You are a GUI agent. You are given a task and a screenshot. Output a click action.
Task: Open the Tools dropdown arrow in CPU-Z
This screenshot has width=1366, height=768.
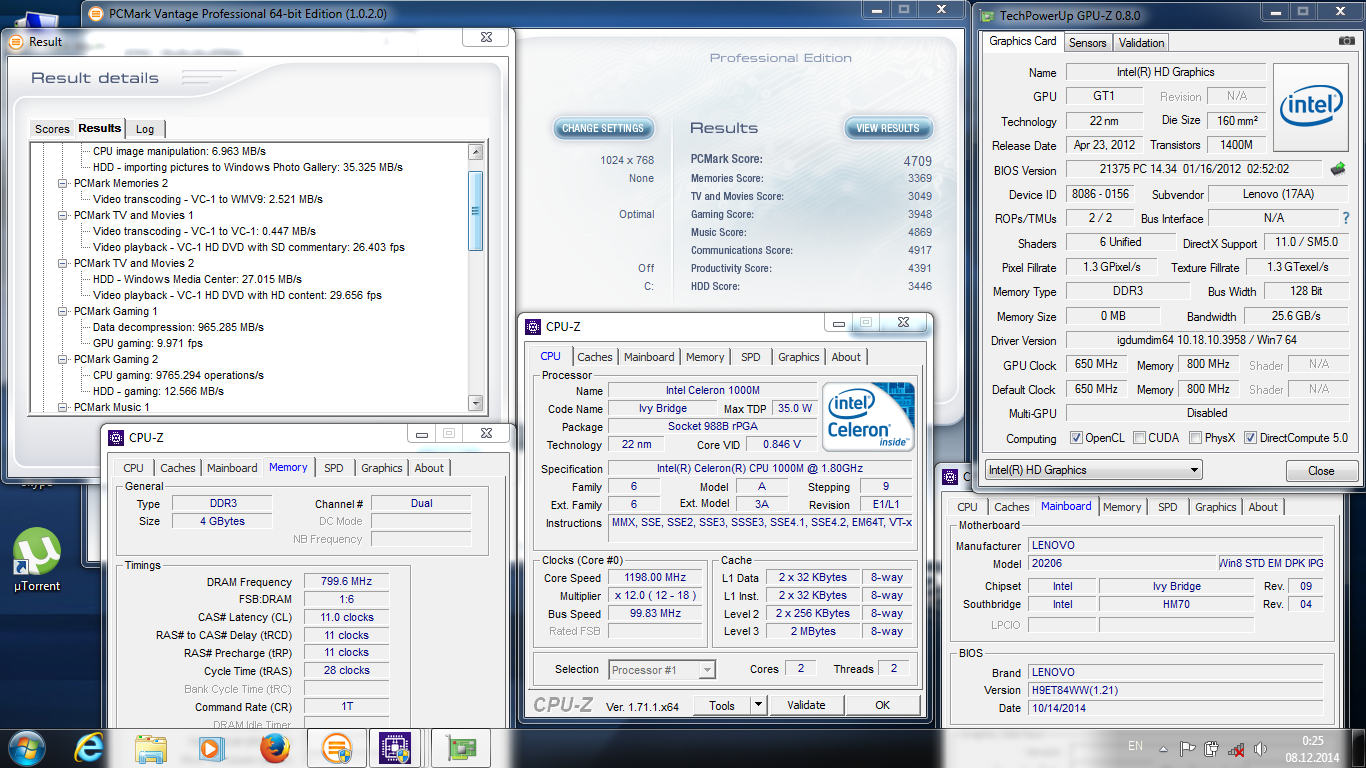pos(759,705)
